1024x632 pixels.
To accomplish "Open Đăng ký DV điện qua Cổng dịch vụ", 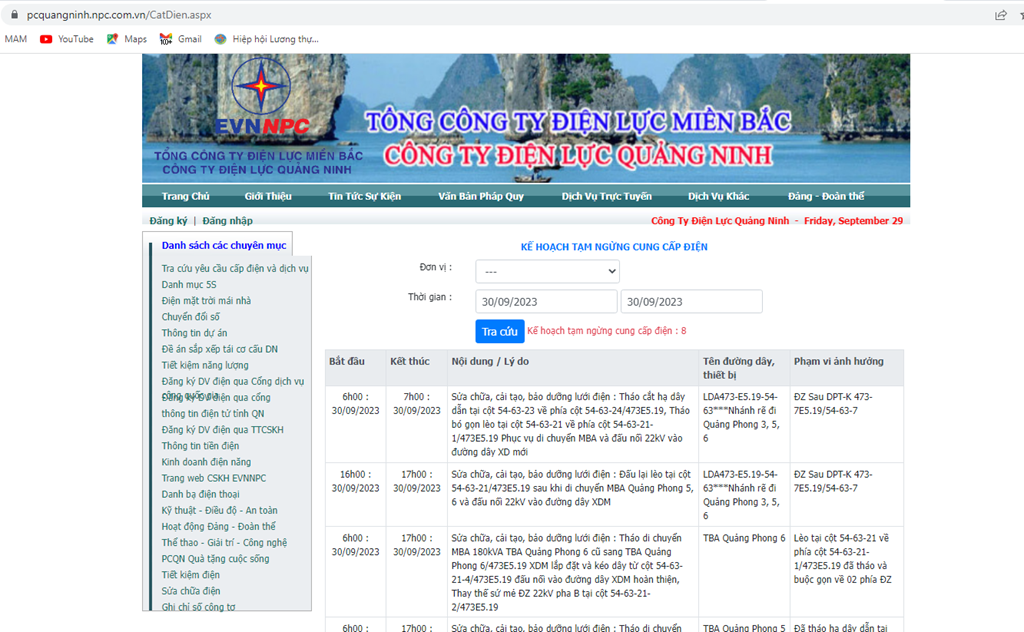I will click(x=232, y=381).
